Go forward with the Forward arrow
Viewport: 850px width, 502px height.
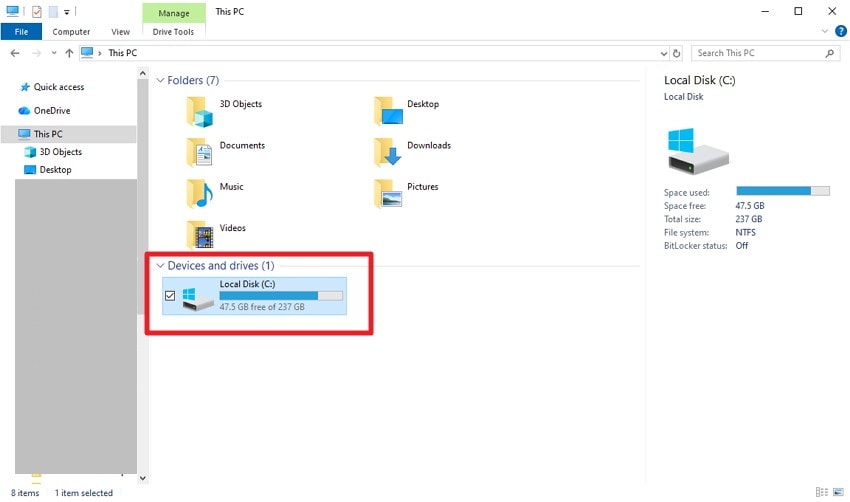[36, 53]
